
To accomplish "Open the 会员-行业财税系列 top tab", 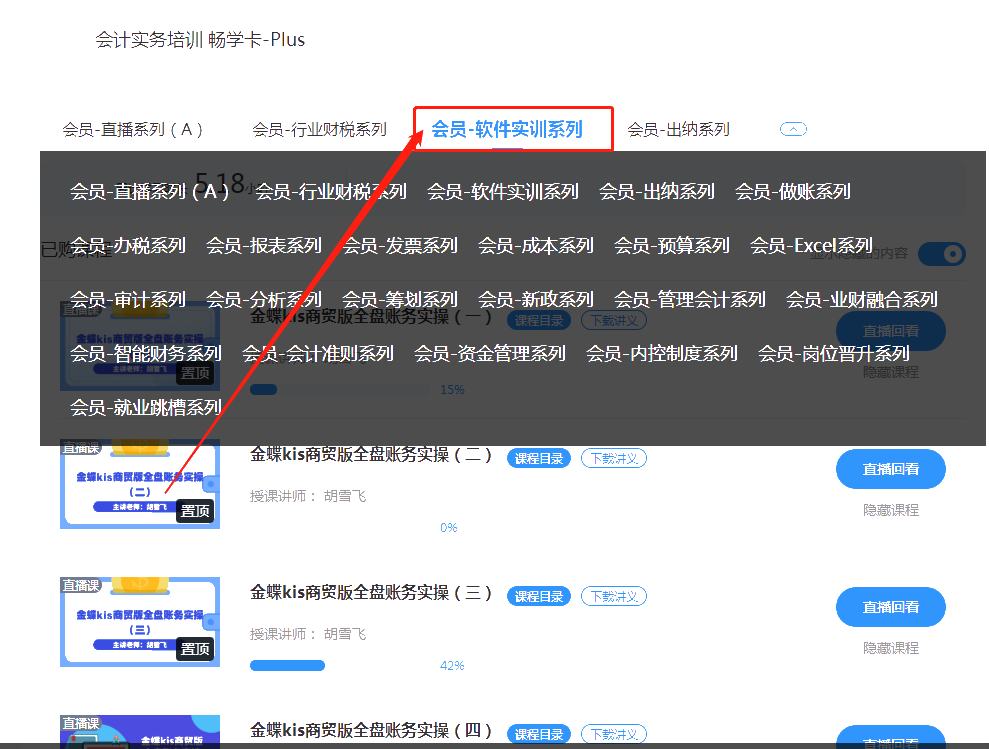I will pyautogui.click(x=319, y=129).
